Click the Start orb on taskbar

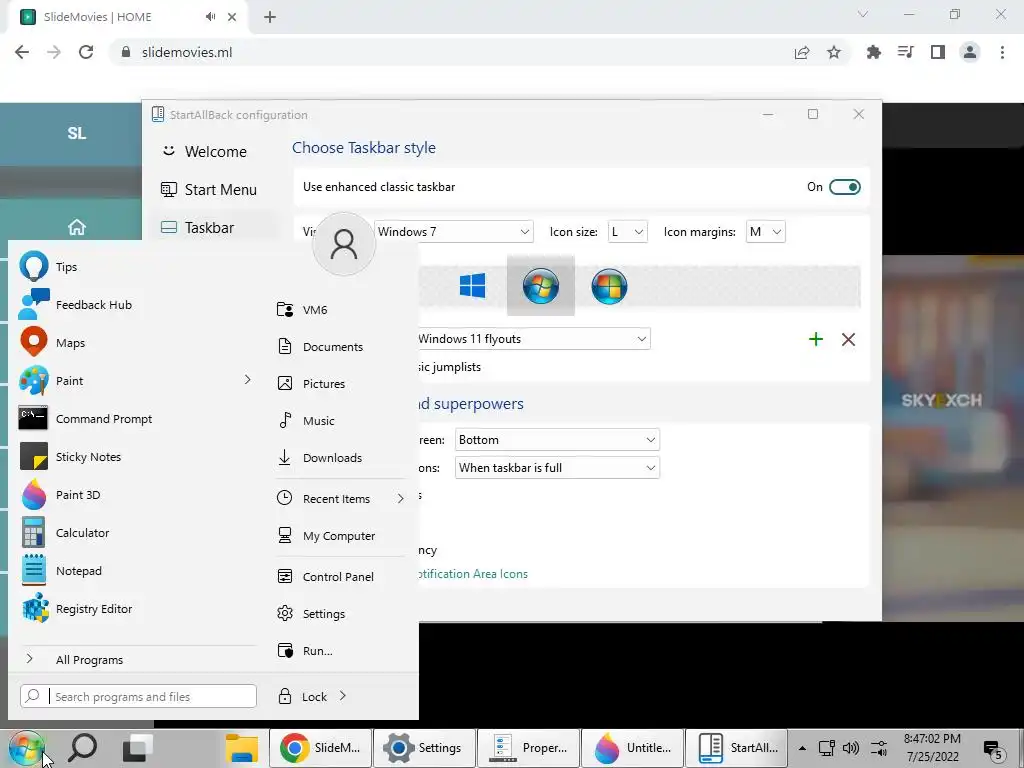pyautogui.click(x=26, y=748)
